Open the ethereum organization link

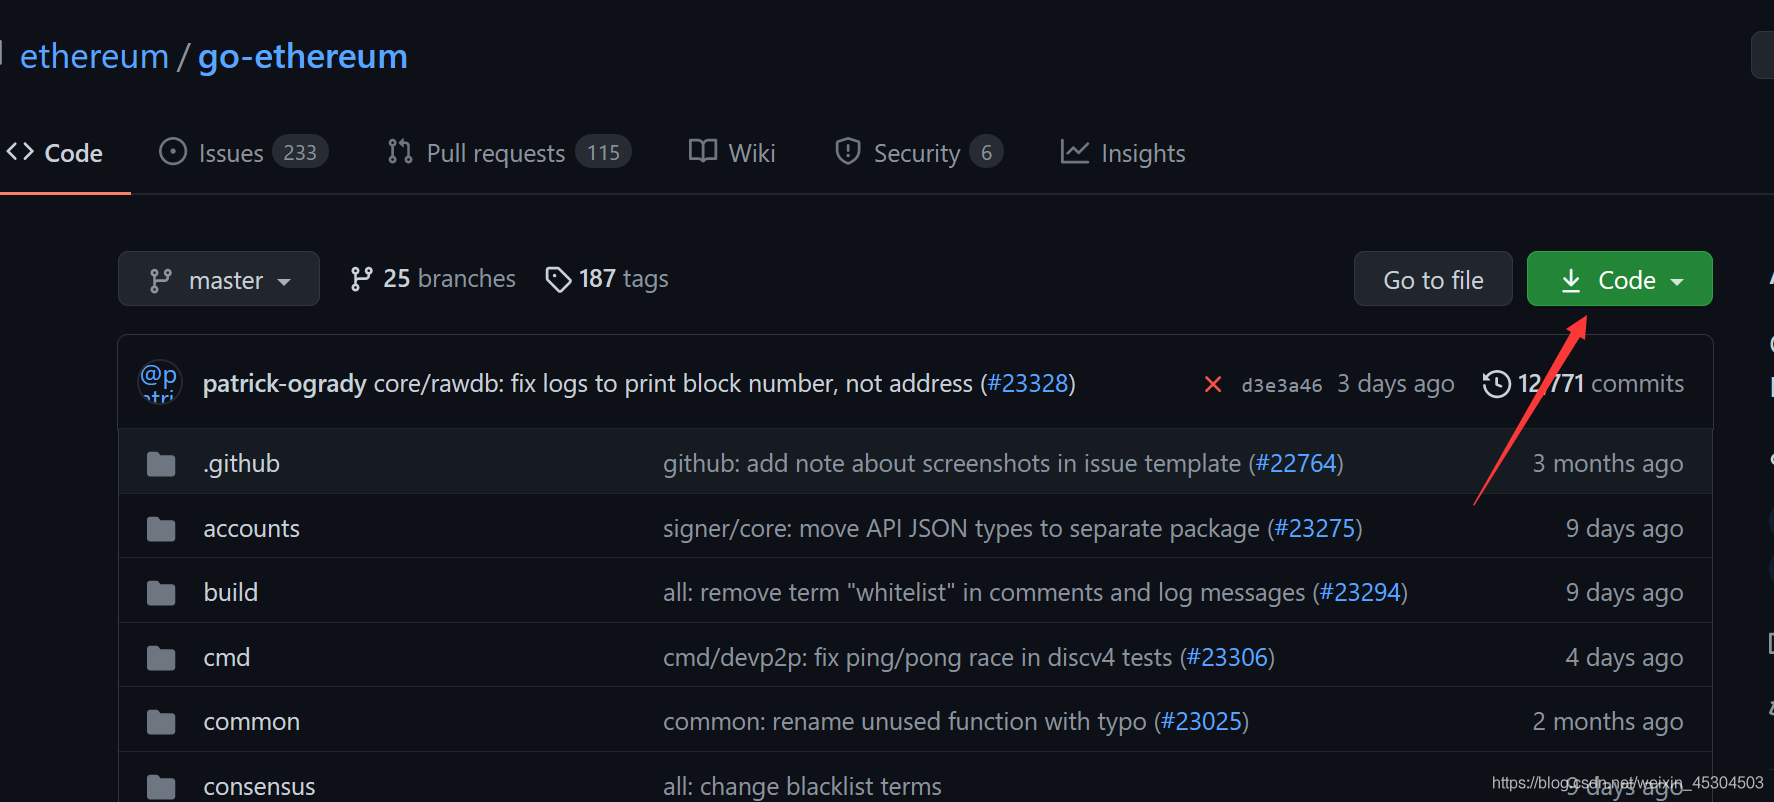(94, 57)
